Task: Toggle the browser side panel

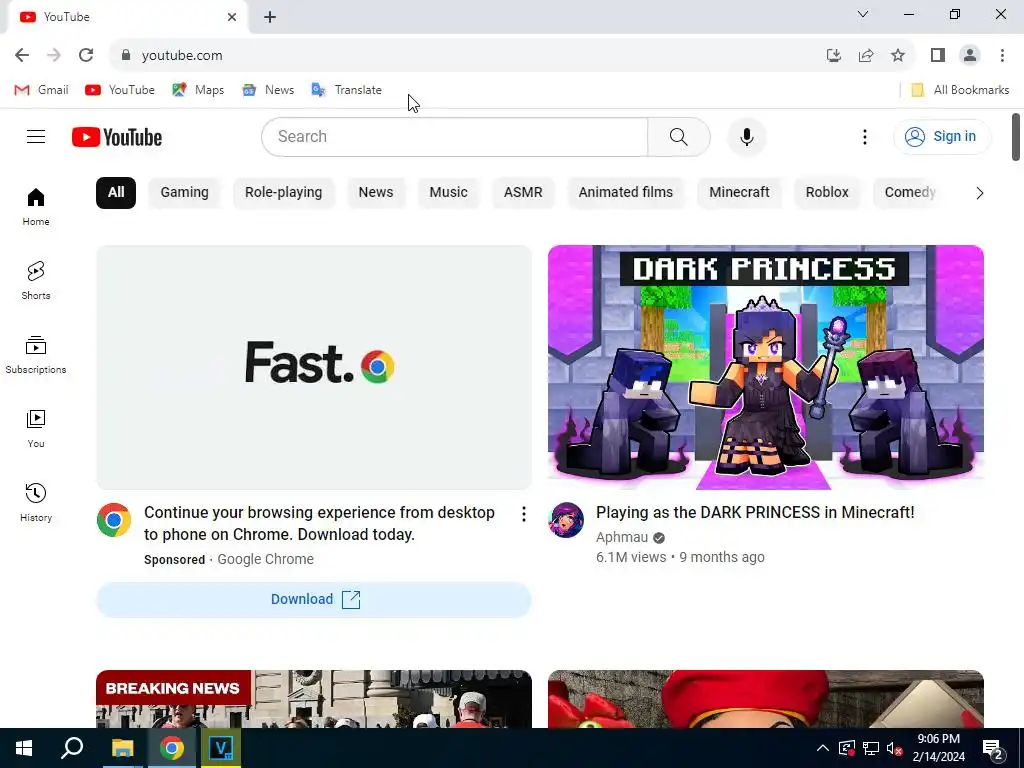Action: point(938,56)
